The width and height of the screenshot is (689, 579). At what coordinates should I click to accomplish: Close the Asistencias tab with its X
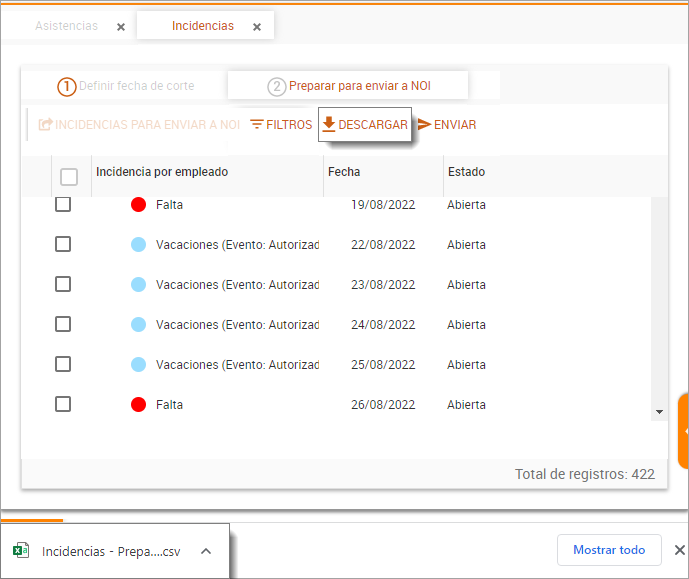tap(121, 27)
